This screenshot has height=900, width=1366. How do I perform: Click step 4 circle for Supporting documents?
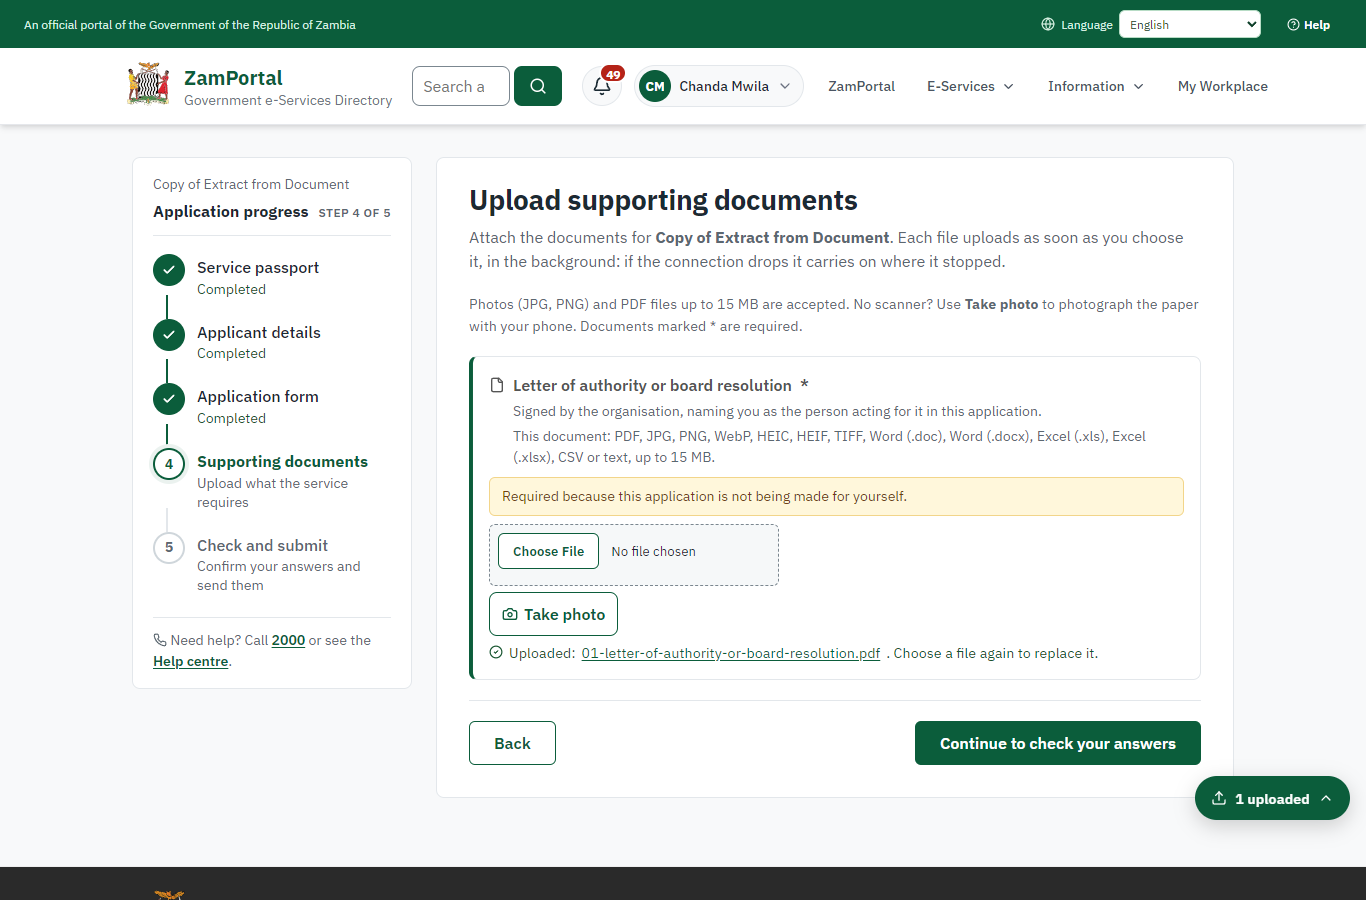pos(169,464)
